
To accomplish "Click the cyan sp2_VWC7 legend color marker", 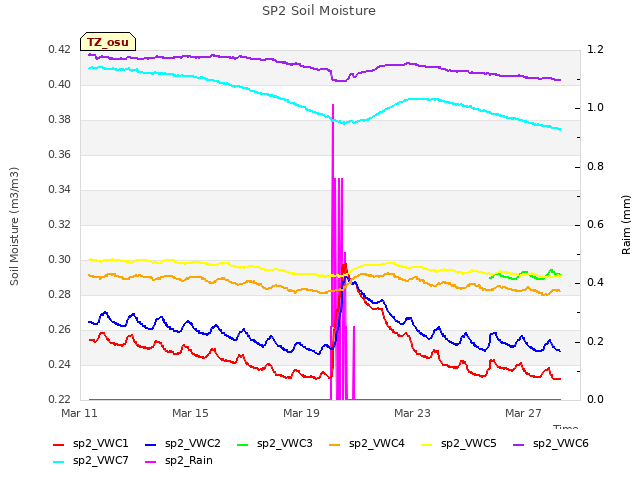I will (59, 462).
